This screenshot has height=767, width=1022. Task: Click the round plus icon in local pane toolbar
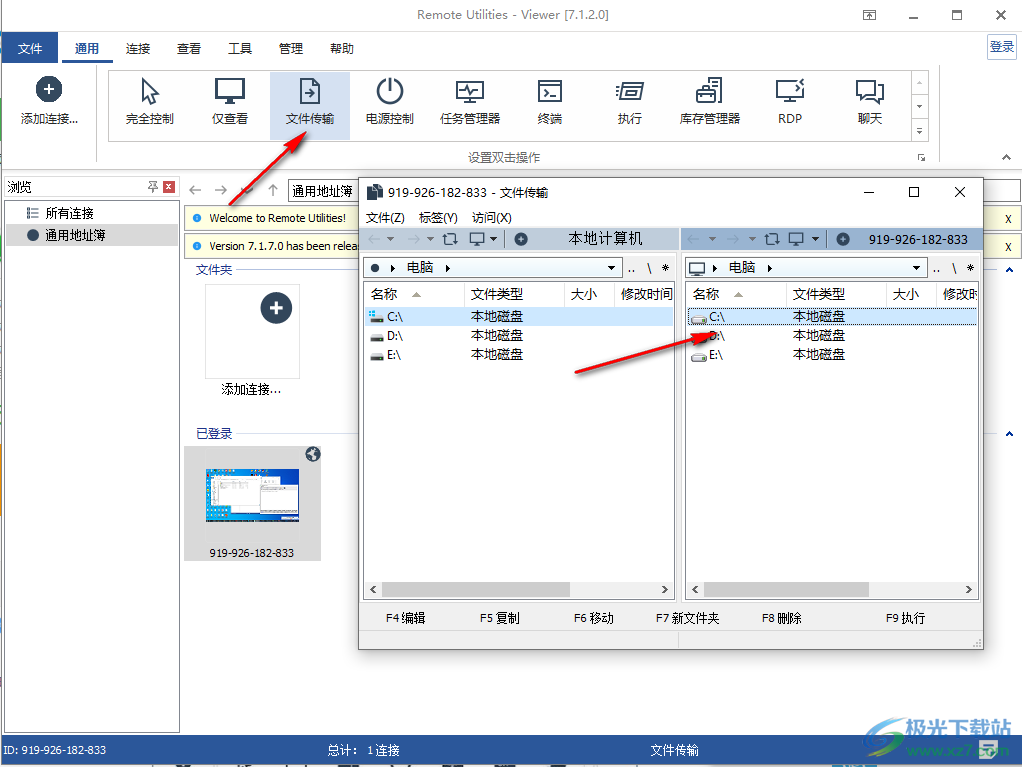[x=521, y=239]
